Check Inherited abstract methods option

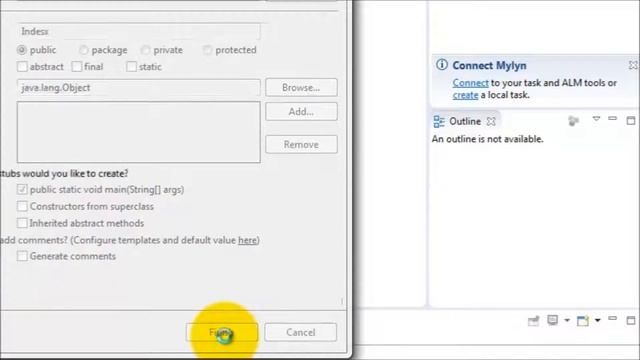tap(22, 223)
